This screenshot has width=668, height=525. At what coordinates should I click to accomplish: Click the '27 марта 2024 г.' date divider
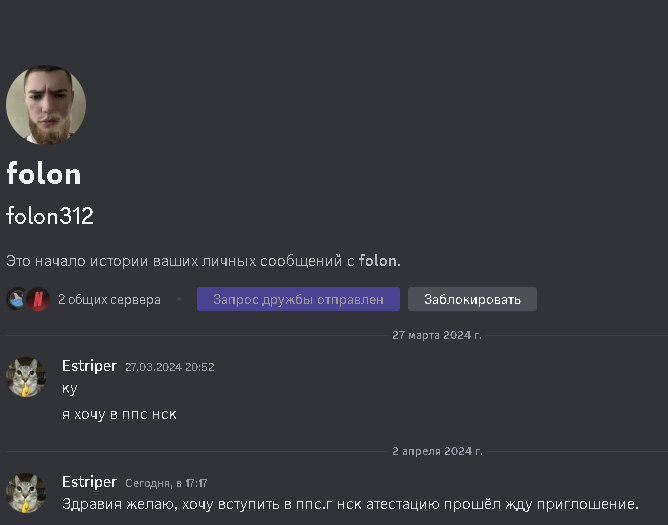(x=436, y=335)
